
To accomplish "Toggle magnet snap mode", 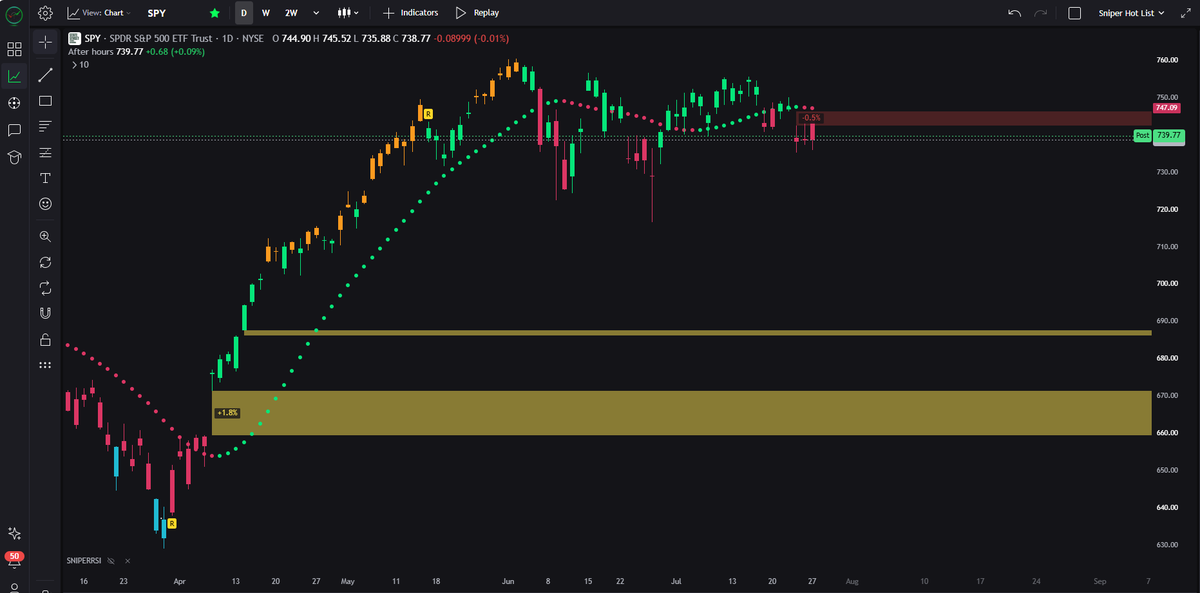I will tap(45, 313).
